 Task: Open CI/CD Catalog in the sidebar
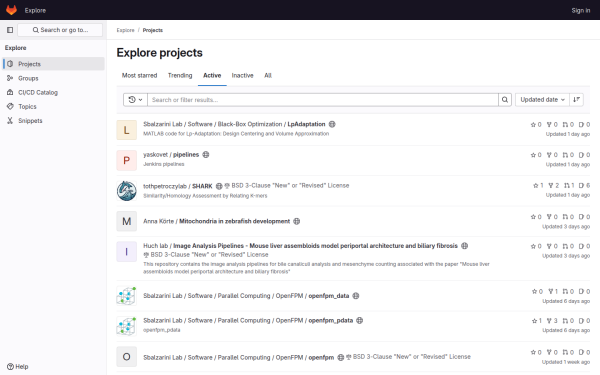tap(54, 92)
